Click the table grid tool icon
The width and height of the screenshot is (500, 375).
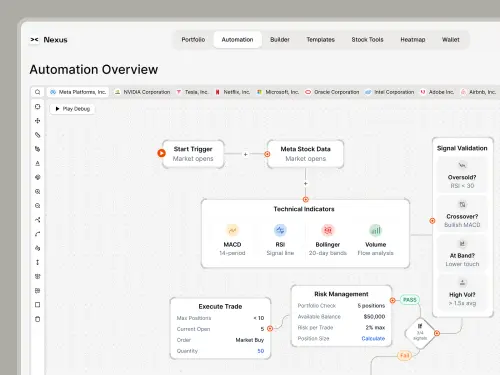tap(37, 291)
